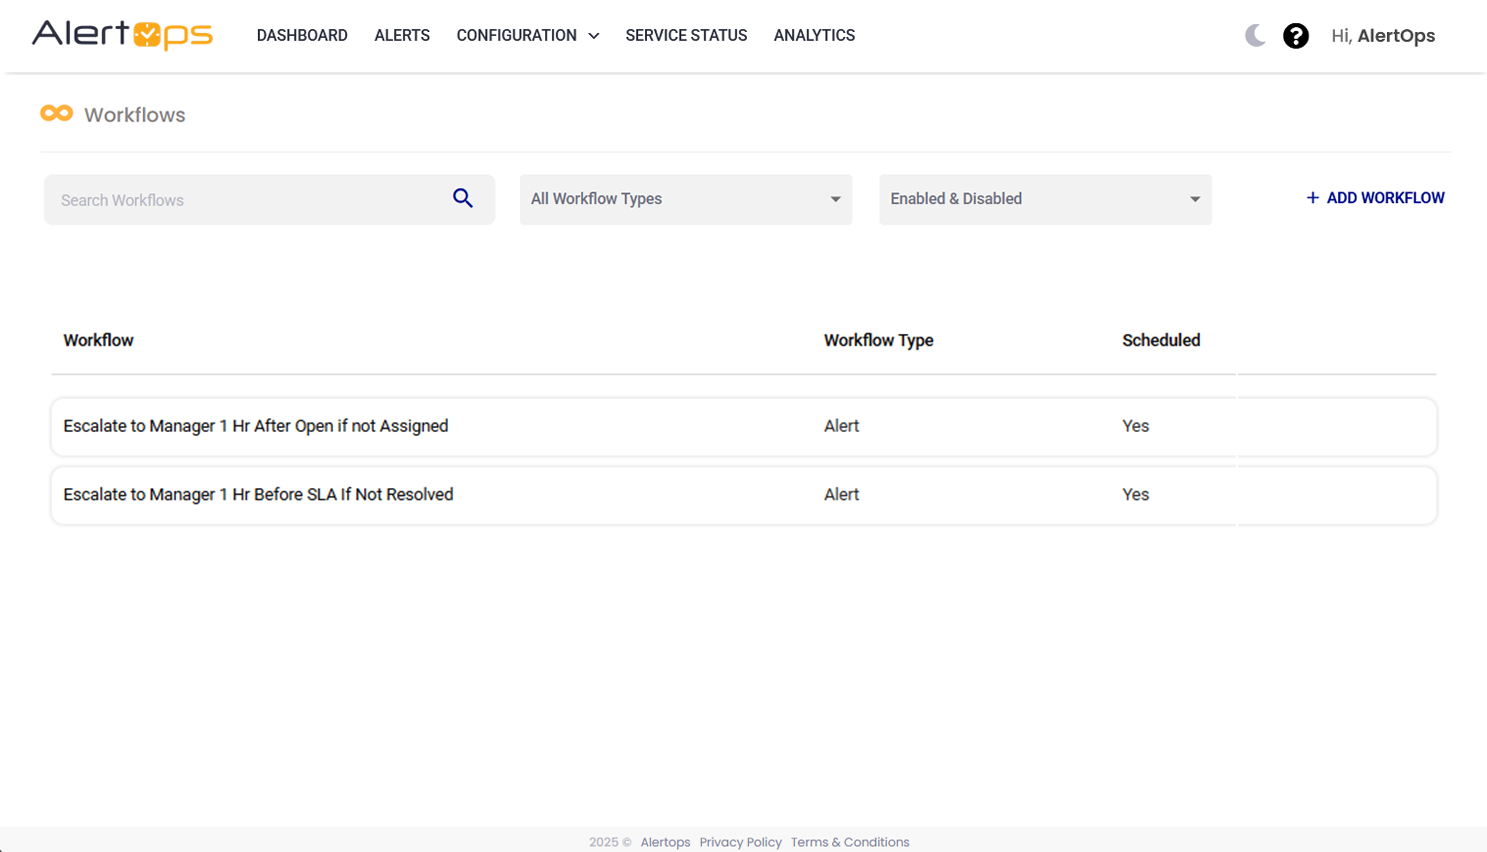The image size is (1487, 852).
Task: Open help via the question mark icon
Action: pos(1296,36)
